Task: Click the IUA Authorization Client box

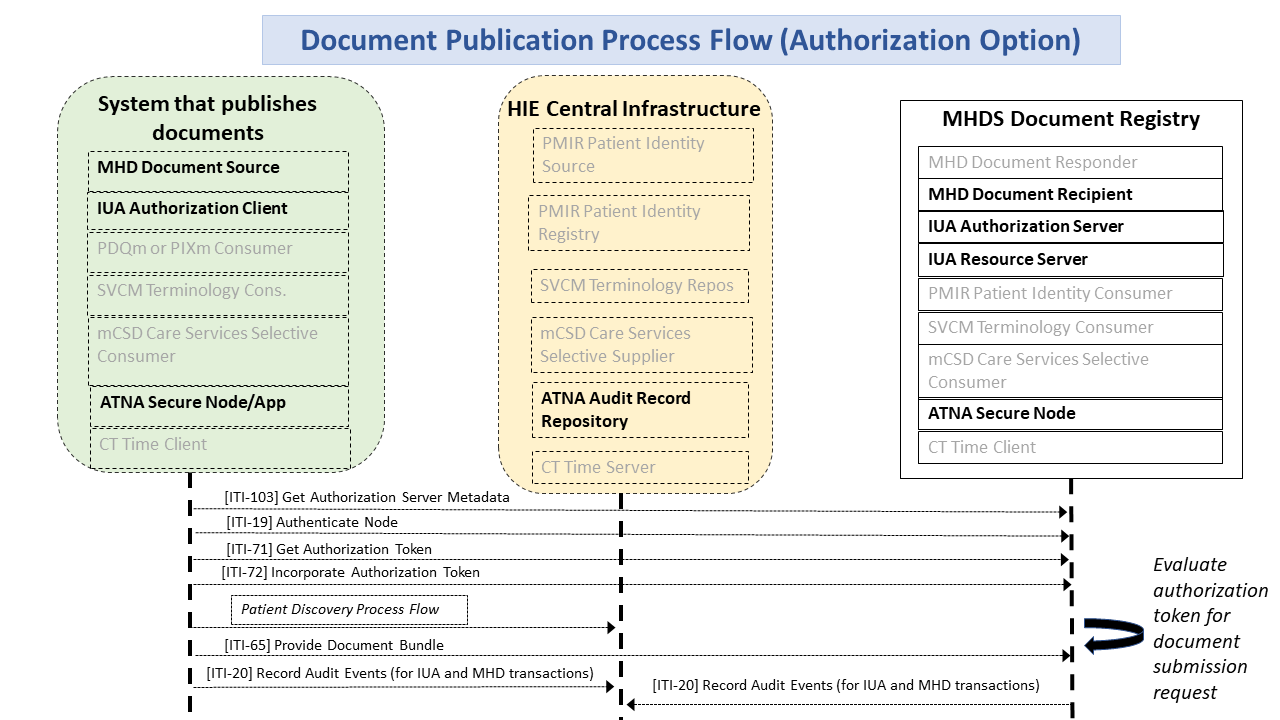Action: coord(218,209)
